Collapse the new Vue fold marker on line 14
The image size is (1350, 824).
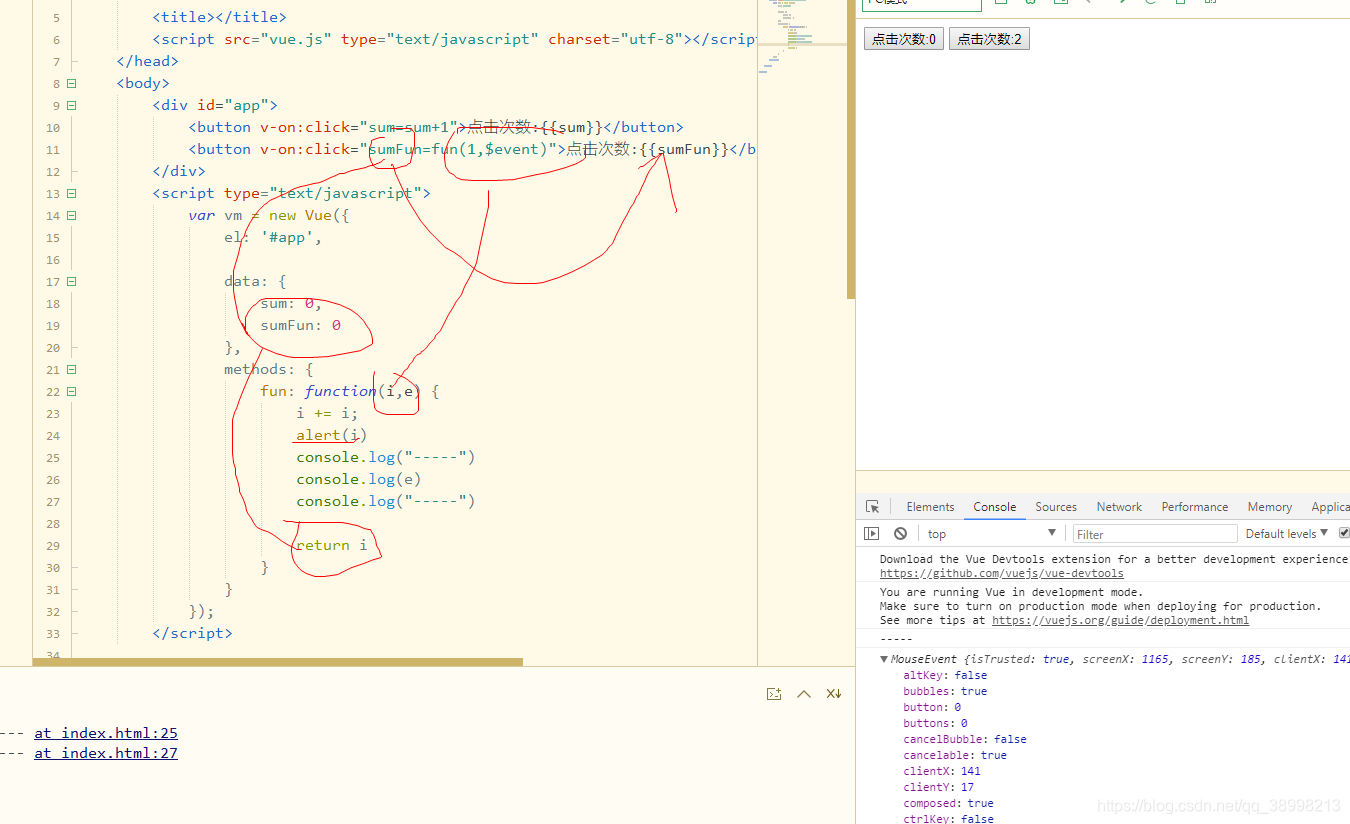coord(72,216)
